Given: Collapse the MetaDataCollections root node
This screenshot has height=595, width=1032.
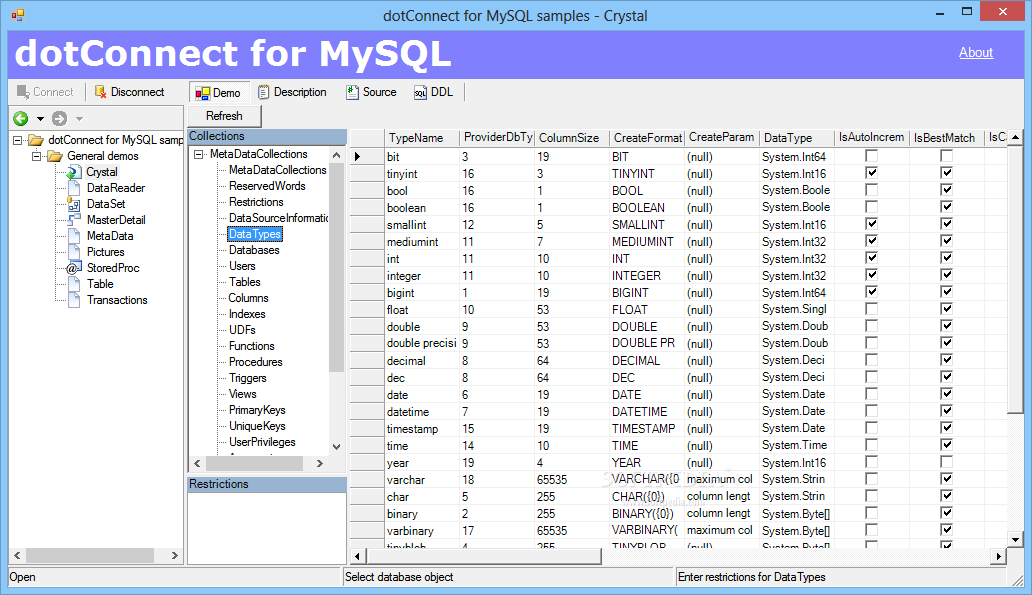Looking at the screenshot, I should click(x=198, y=155).
